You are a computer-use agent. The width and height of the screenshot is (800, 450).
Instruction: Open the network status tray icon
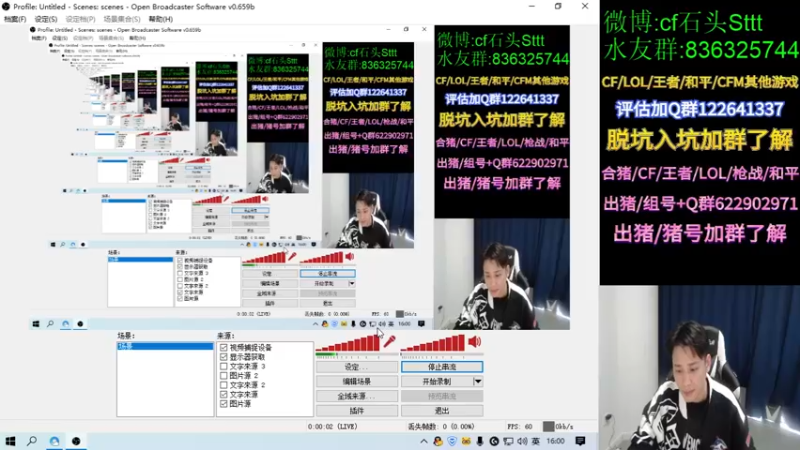pyautogui.click(x=508, y=441)
